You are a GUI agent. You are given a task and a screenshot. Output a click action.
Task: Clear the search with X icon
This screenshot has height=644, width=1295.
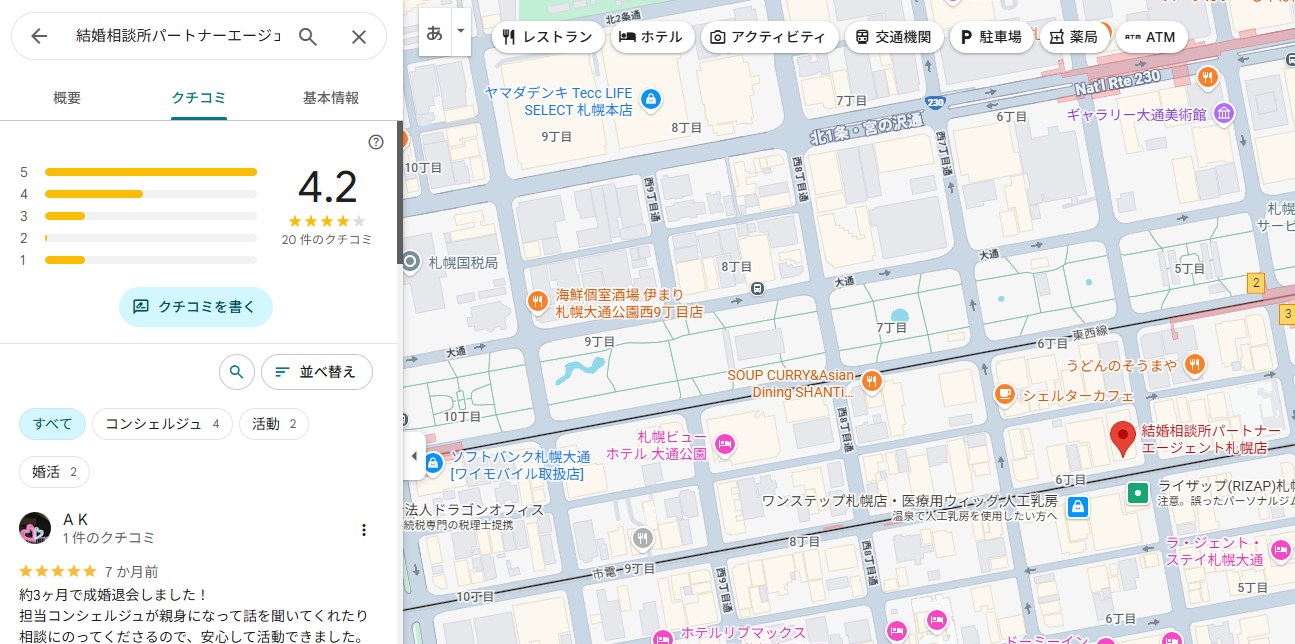click(359, 37)
